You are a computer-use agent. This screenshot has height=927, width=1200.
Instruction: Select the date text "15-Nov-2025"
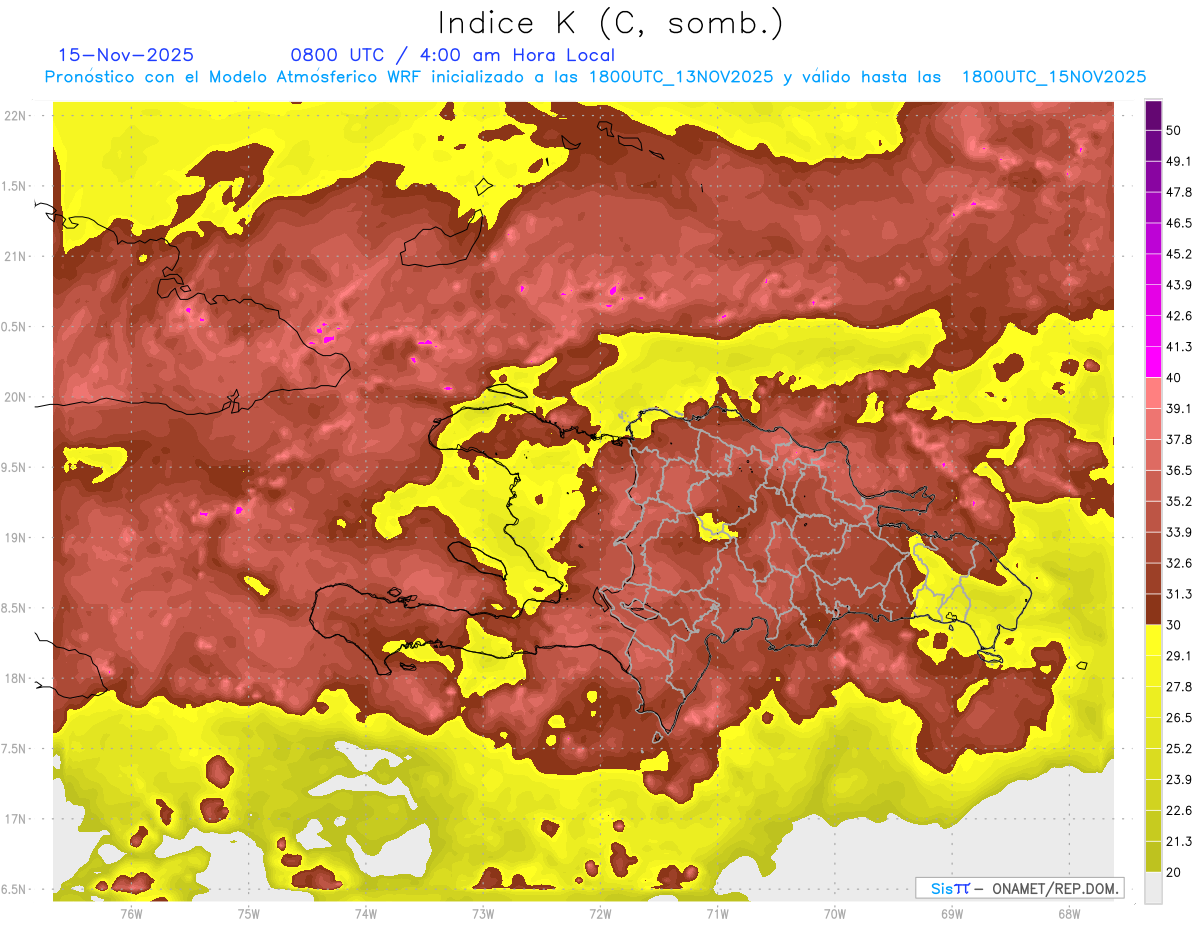point(126,55)
